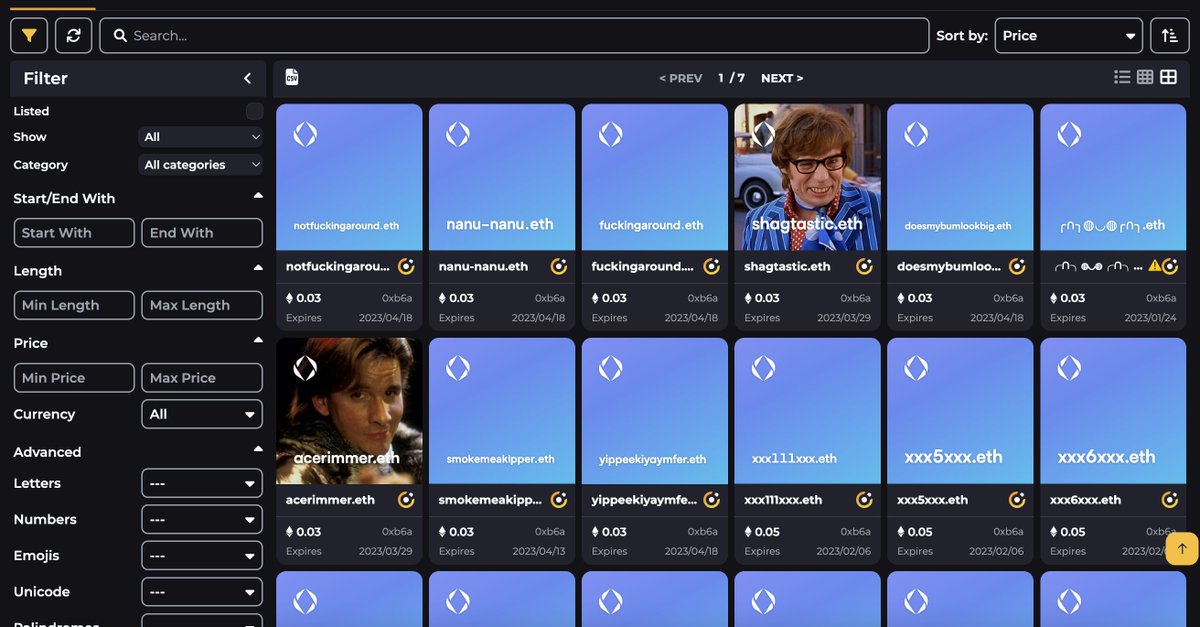The image size is (1200, 627).
Task: Open the filter funnel button
Action: tap(29, 35)
